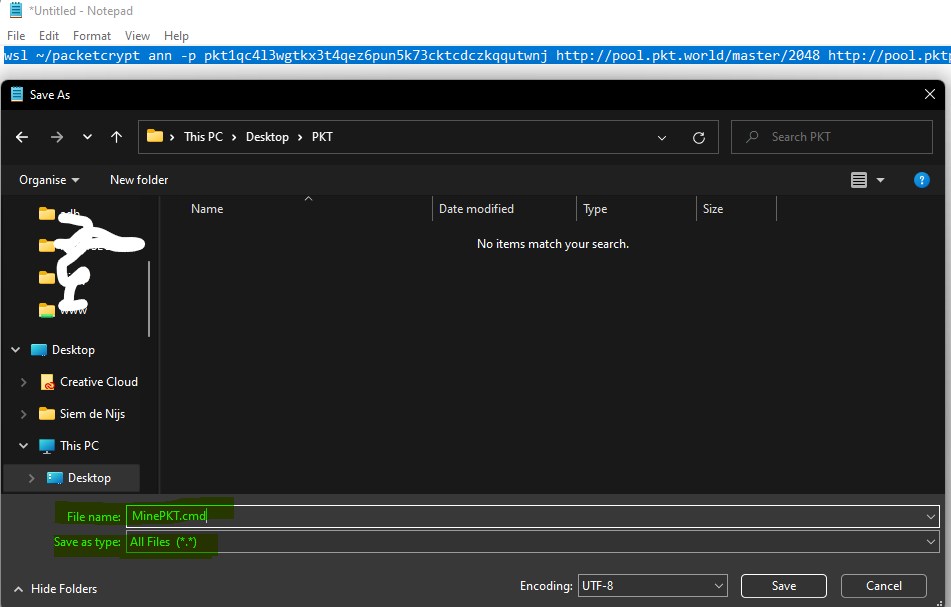
Task: Click the Notepad icon in Save As title
Action: click(17, 95)
